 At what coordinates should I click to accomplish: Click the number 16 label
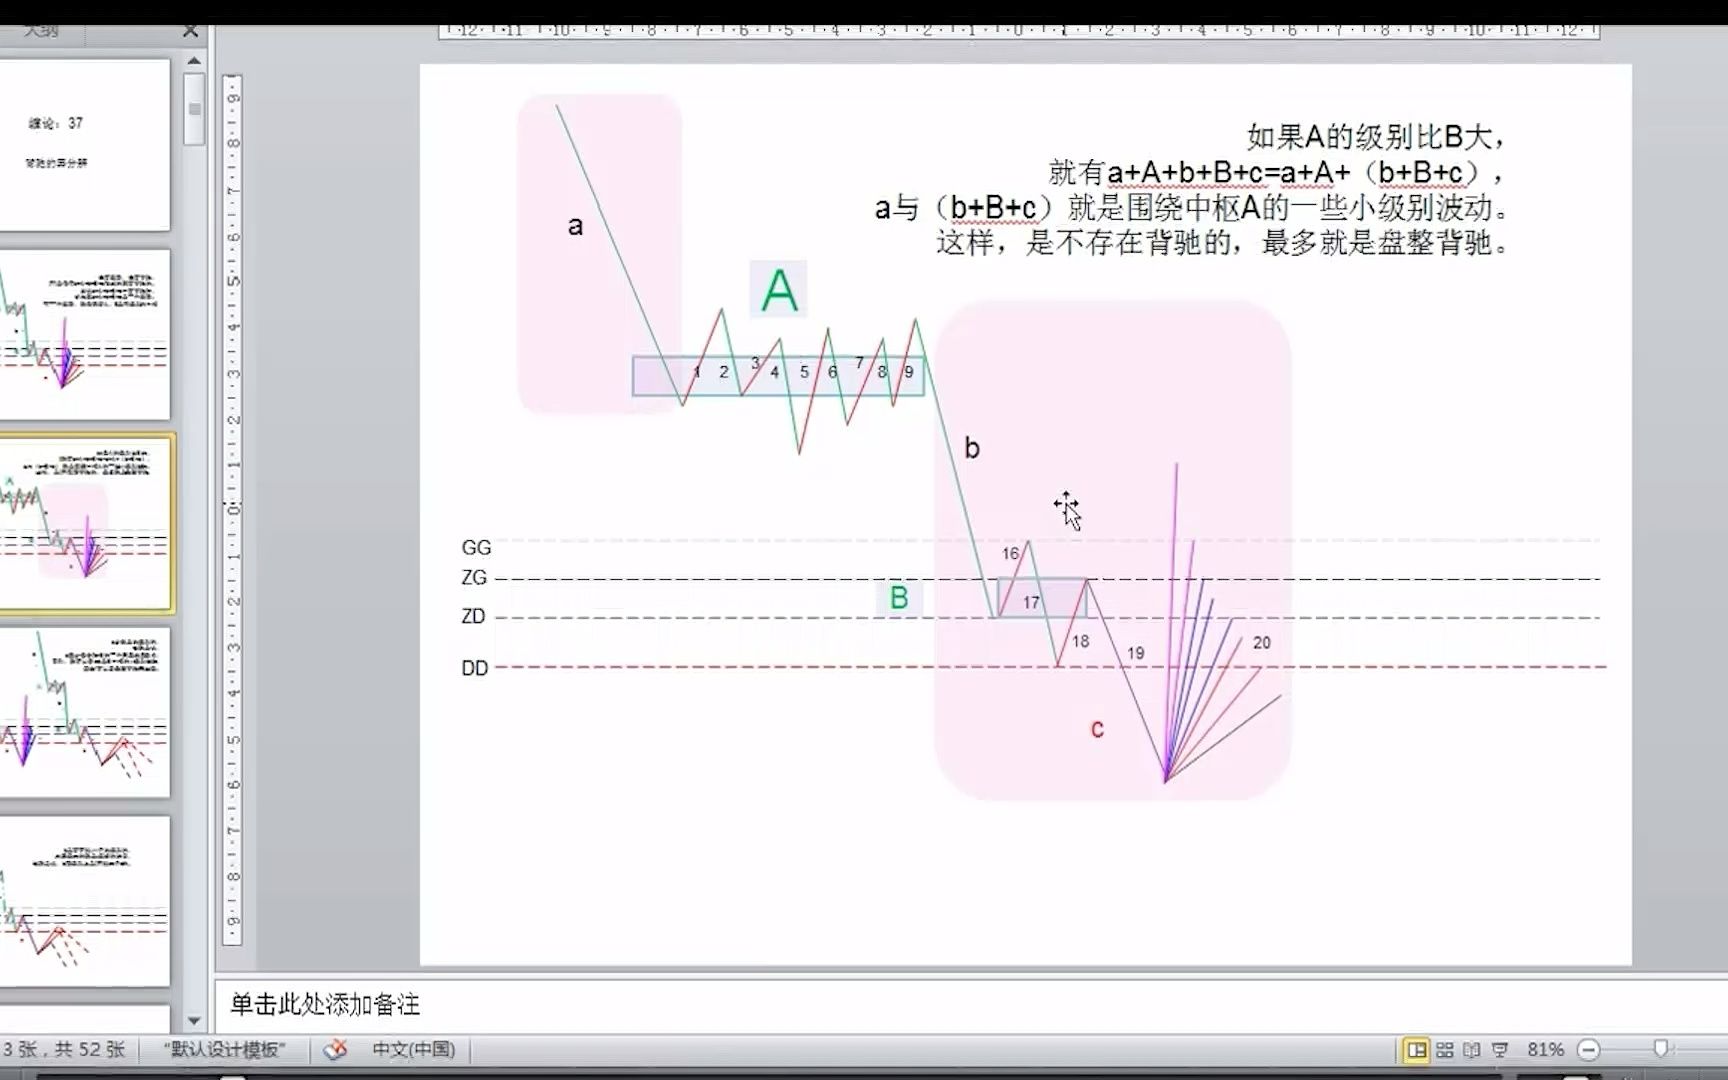click(x=1011, y=553)
